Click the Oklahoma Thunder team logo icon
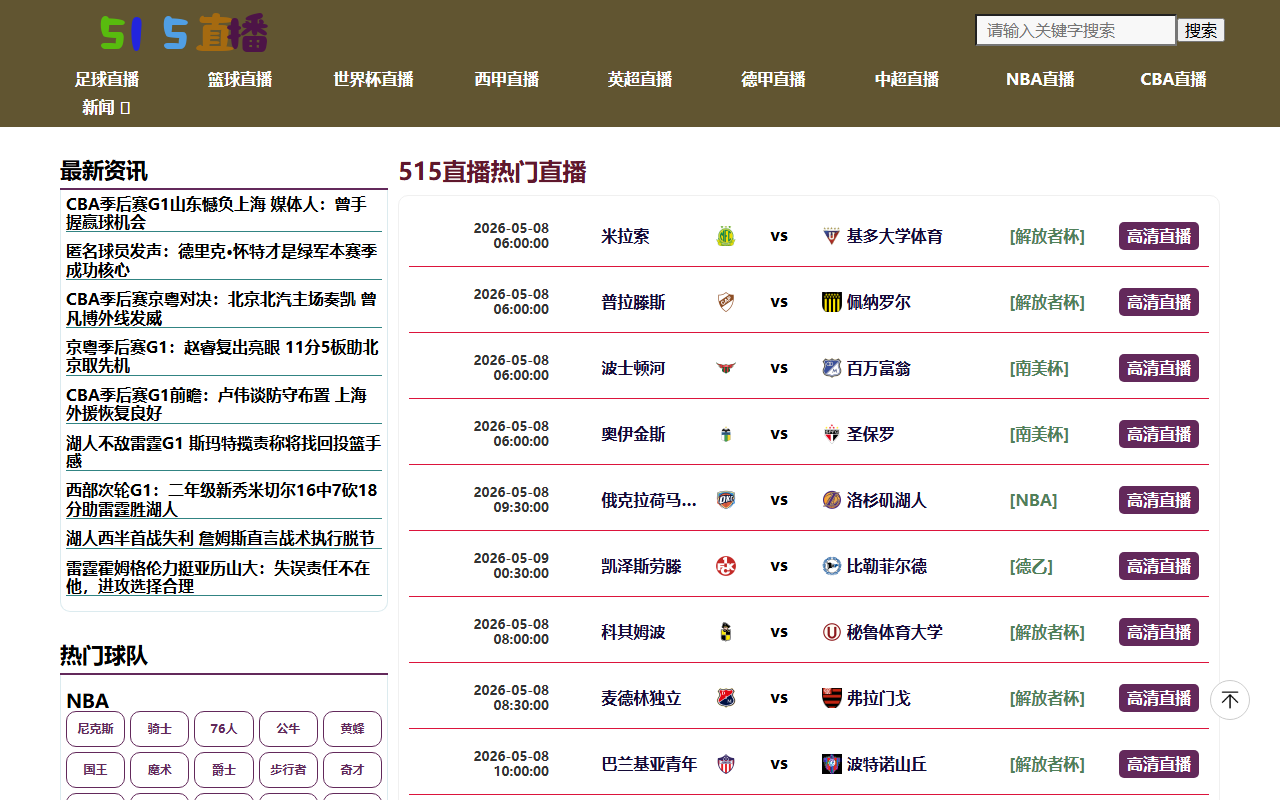The image size is (1280, 800). click(x=726, y=500)
